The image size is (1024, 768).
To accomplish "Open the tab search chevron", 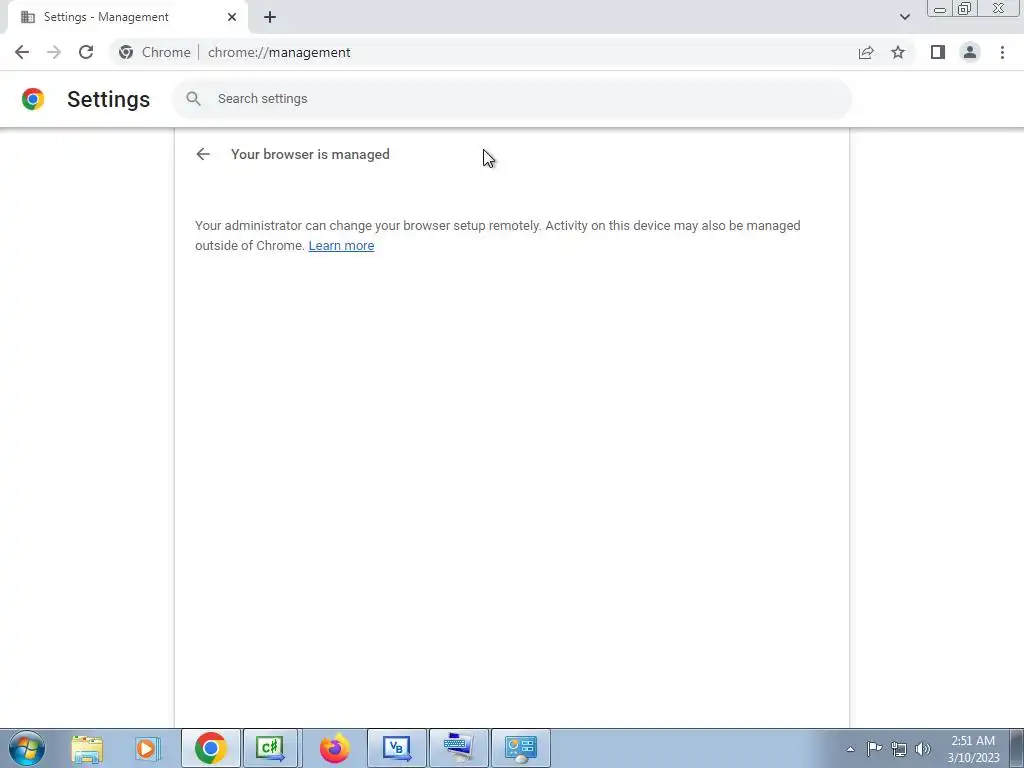I will tap(904, 17).
